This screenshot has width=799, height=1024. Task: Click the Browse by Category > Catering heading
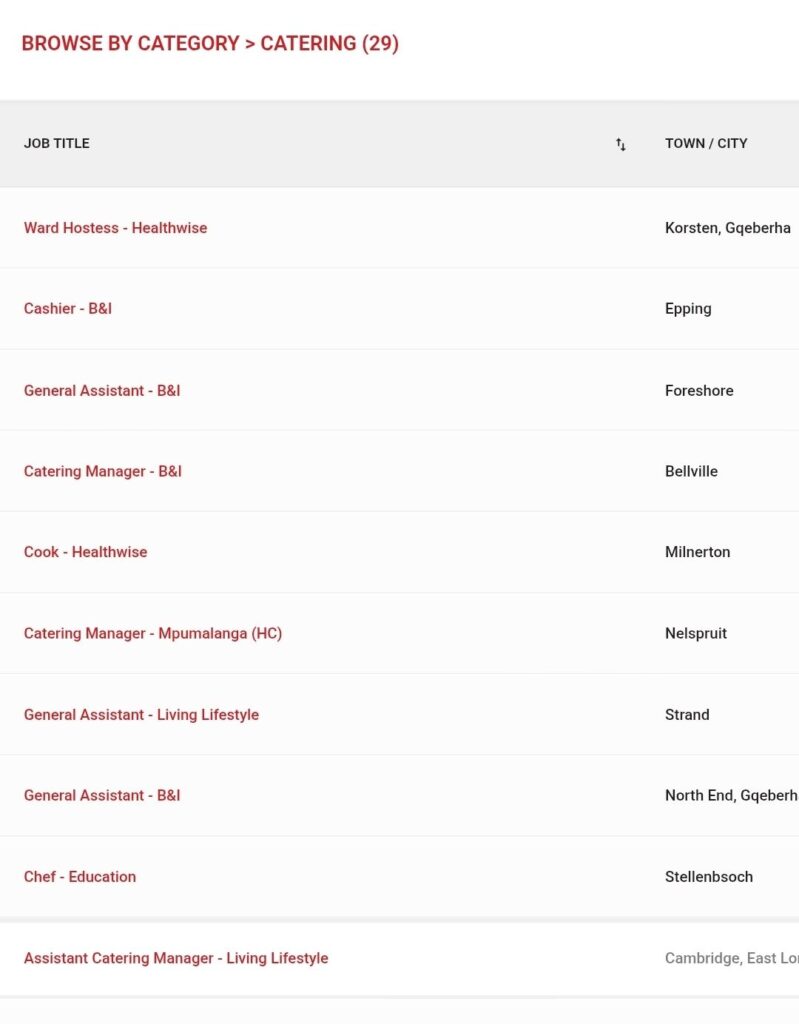(210, 44)
